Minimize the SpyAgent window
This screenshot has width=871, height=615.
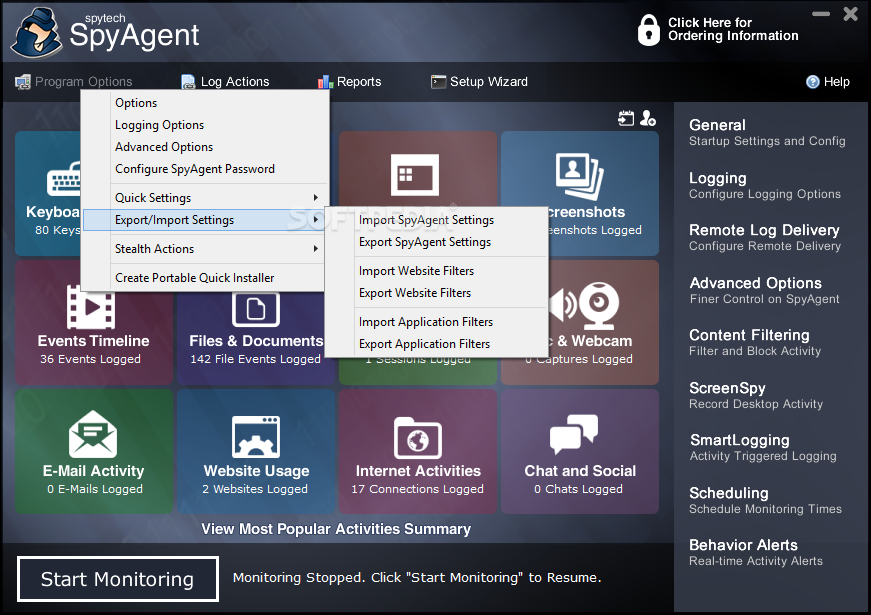coord(820,14)
